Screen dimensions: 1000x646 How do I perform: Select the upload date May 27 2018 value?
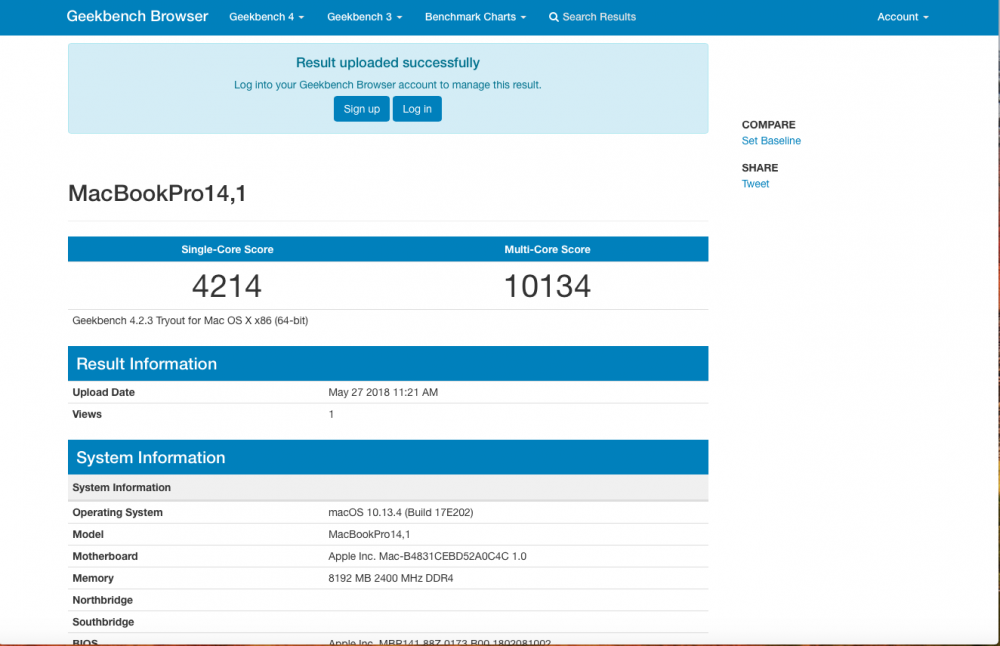(383, 392)
